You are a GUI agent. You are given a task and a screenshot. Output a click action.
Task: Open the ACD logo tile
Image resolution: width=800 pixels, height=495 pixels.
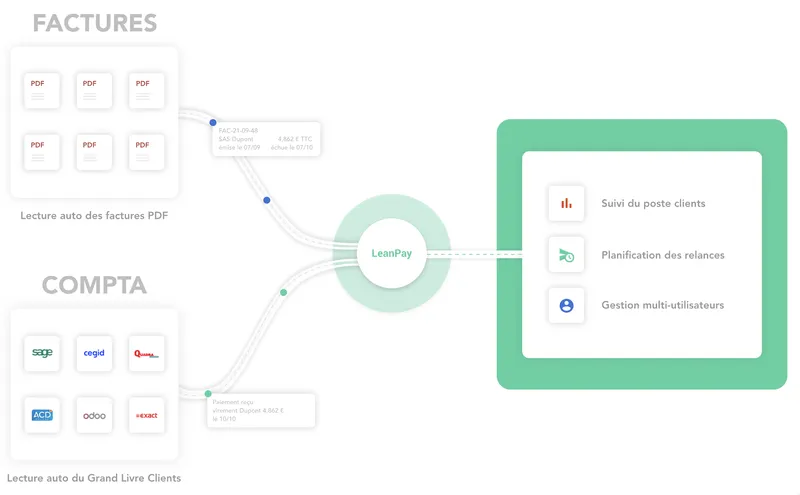pos(42,415)
